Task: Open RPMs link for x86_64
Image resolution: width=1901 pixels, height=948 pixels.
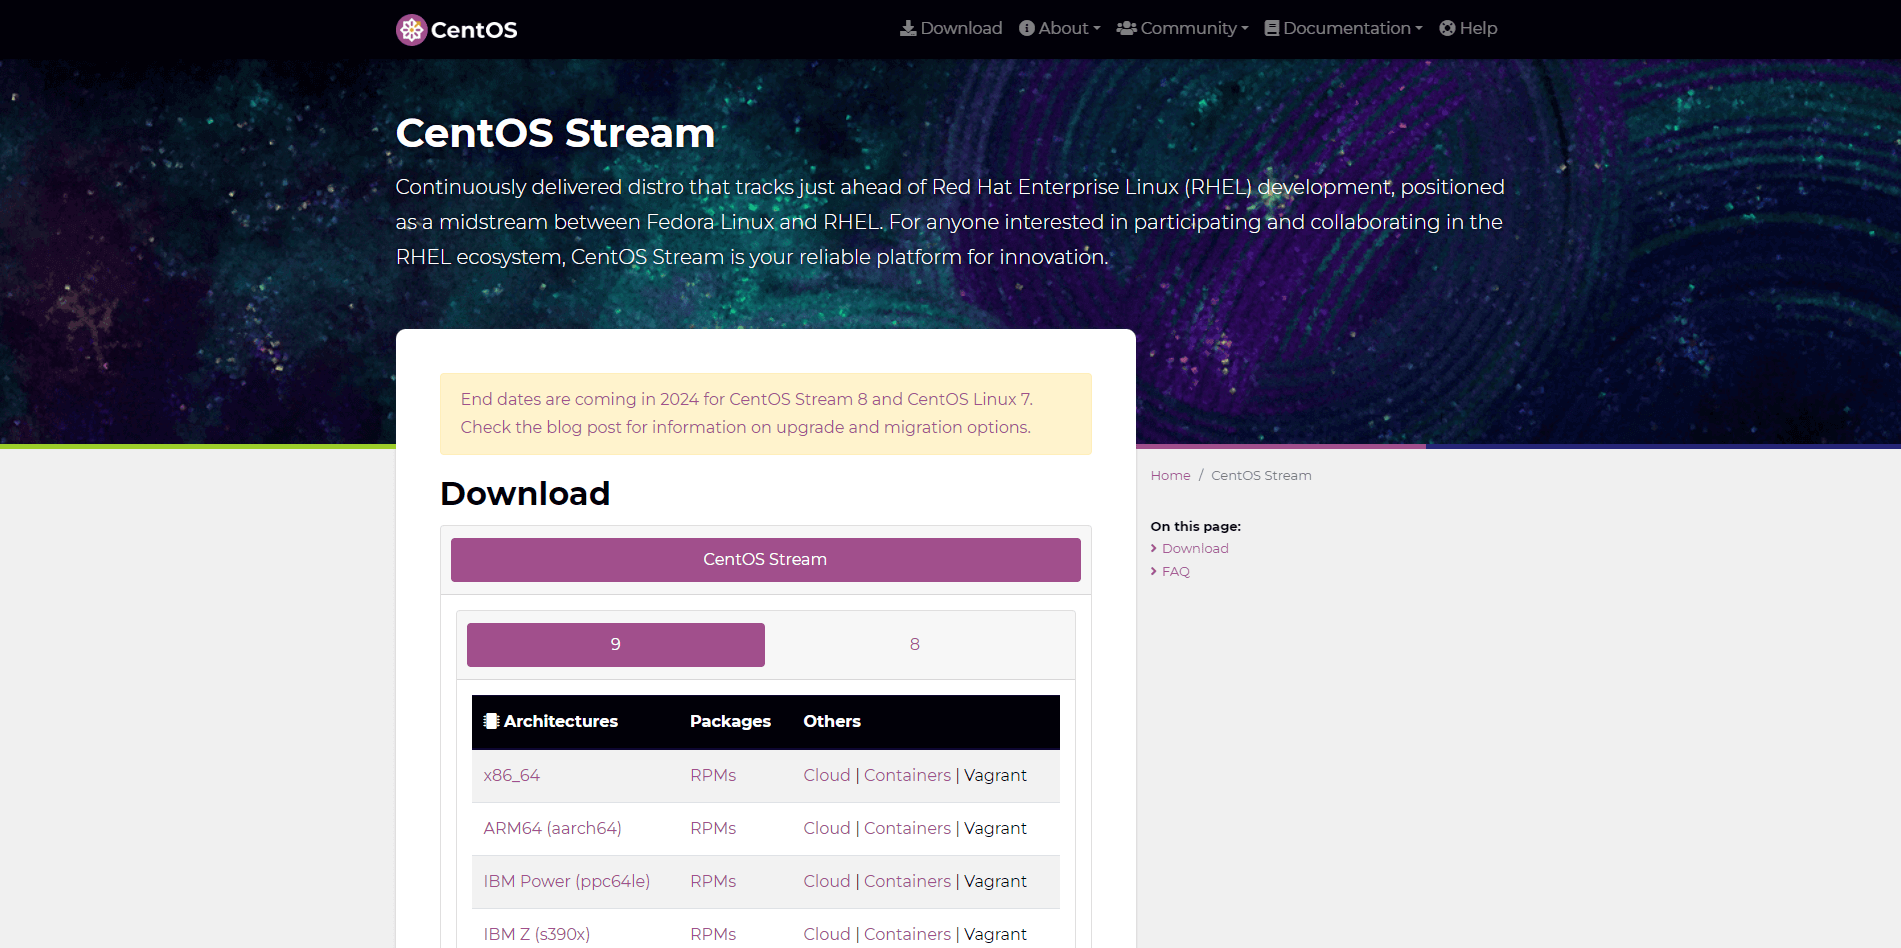Action: (713, 775)
